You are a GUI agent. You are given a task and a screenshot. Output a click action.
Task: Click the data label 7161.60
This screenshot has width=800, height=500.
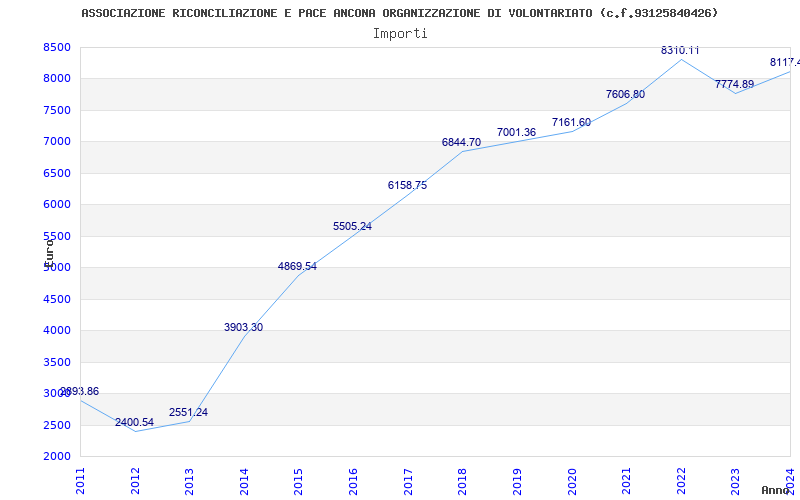(571, 122)
